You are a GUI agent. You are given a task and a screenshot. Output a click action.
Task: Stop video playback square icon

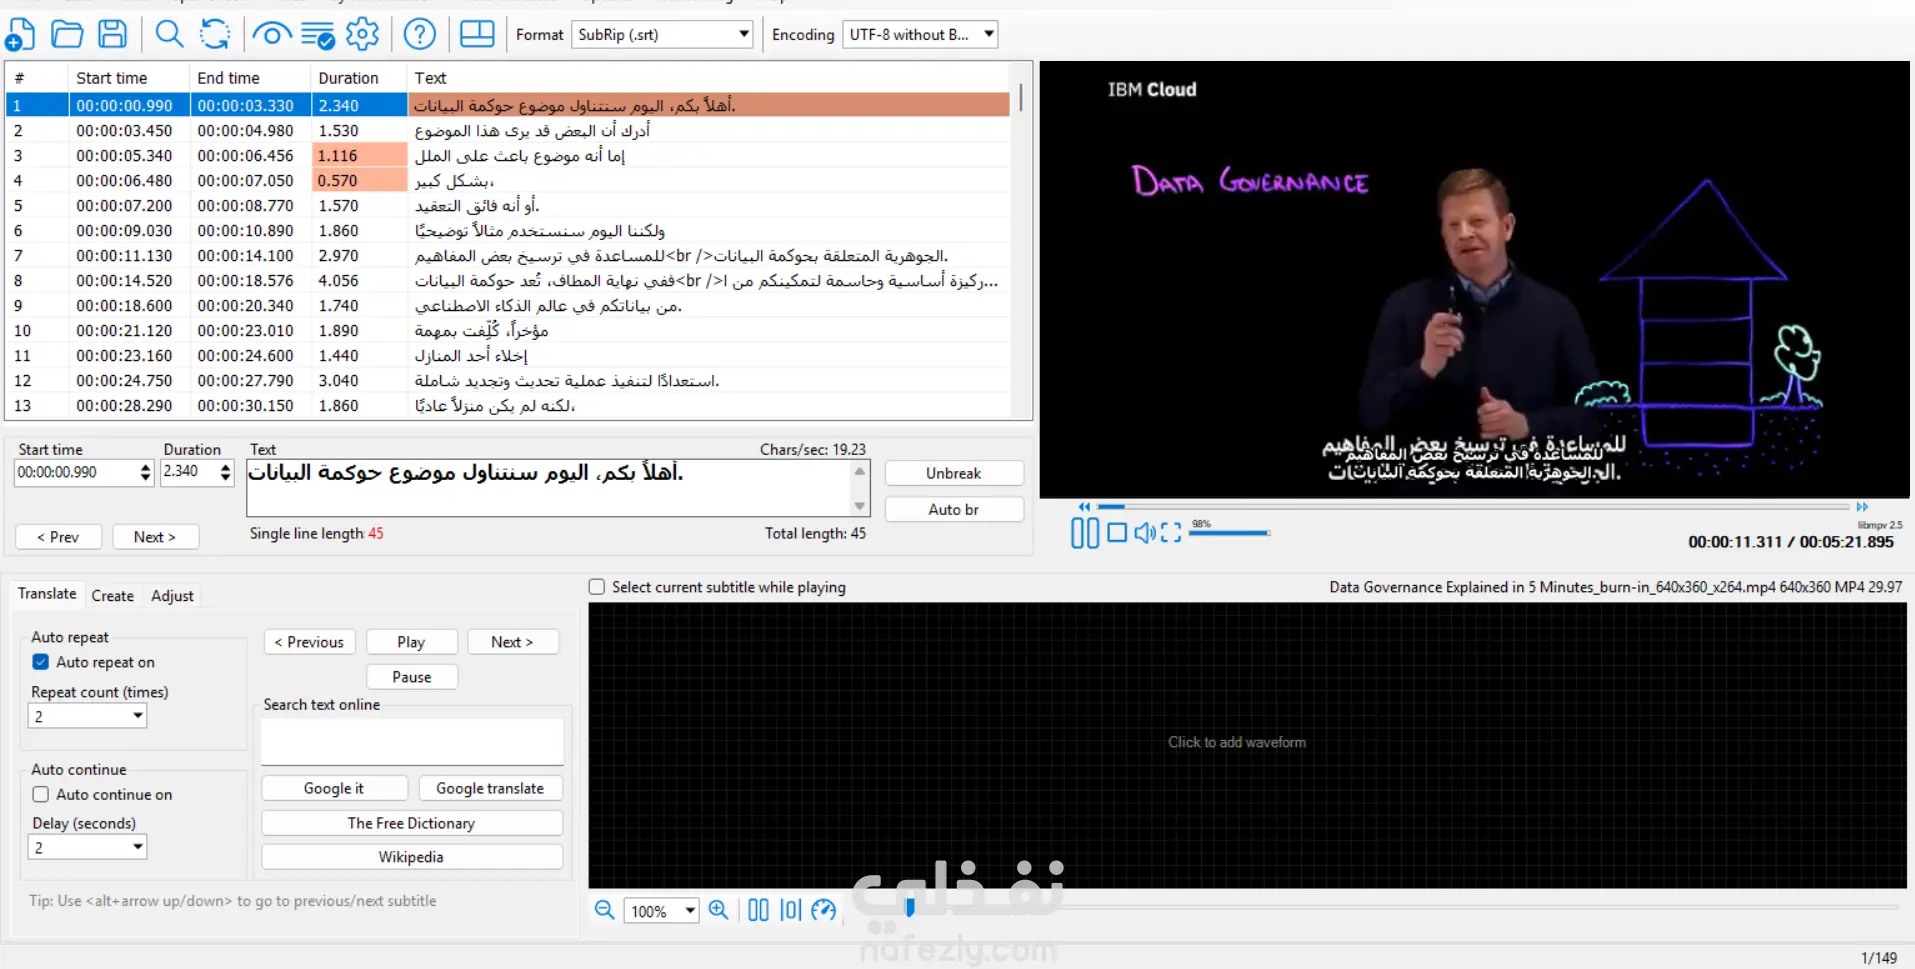[1117, 533]
